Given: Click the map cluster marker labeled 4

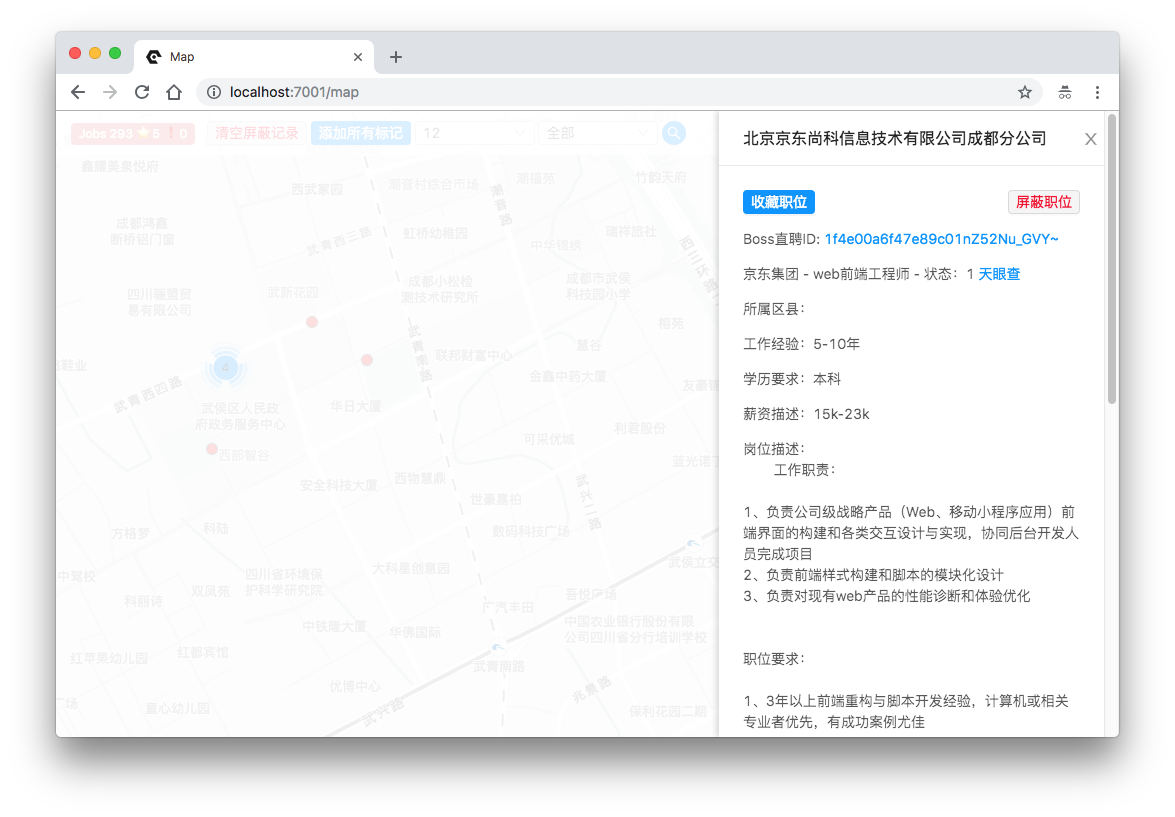Looking at the screenshot, I should pyautogui.click(x=226, y=367).
